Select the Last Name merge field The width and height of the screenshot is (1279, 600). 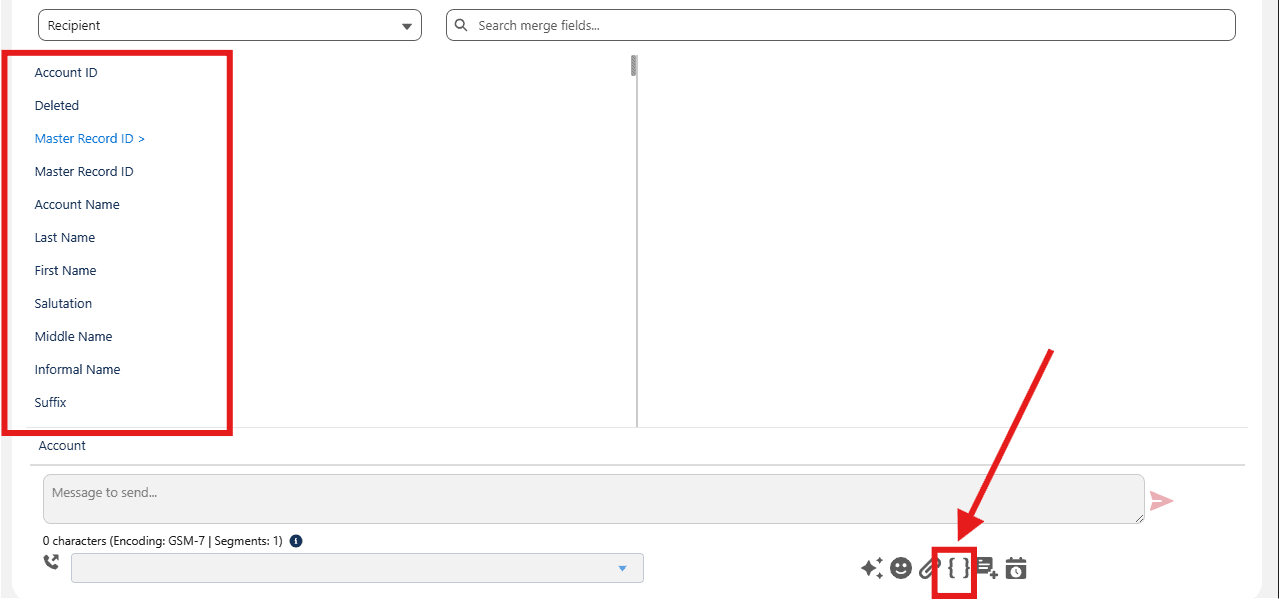pos(65,237)
